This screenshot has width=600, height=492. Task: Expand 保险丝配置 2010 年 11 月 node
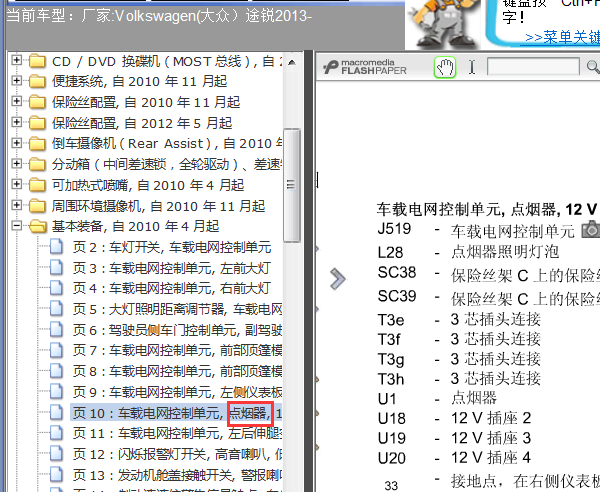point(16,101)
